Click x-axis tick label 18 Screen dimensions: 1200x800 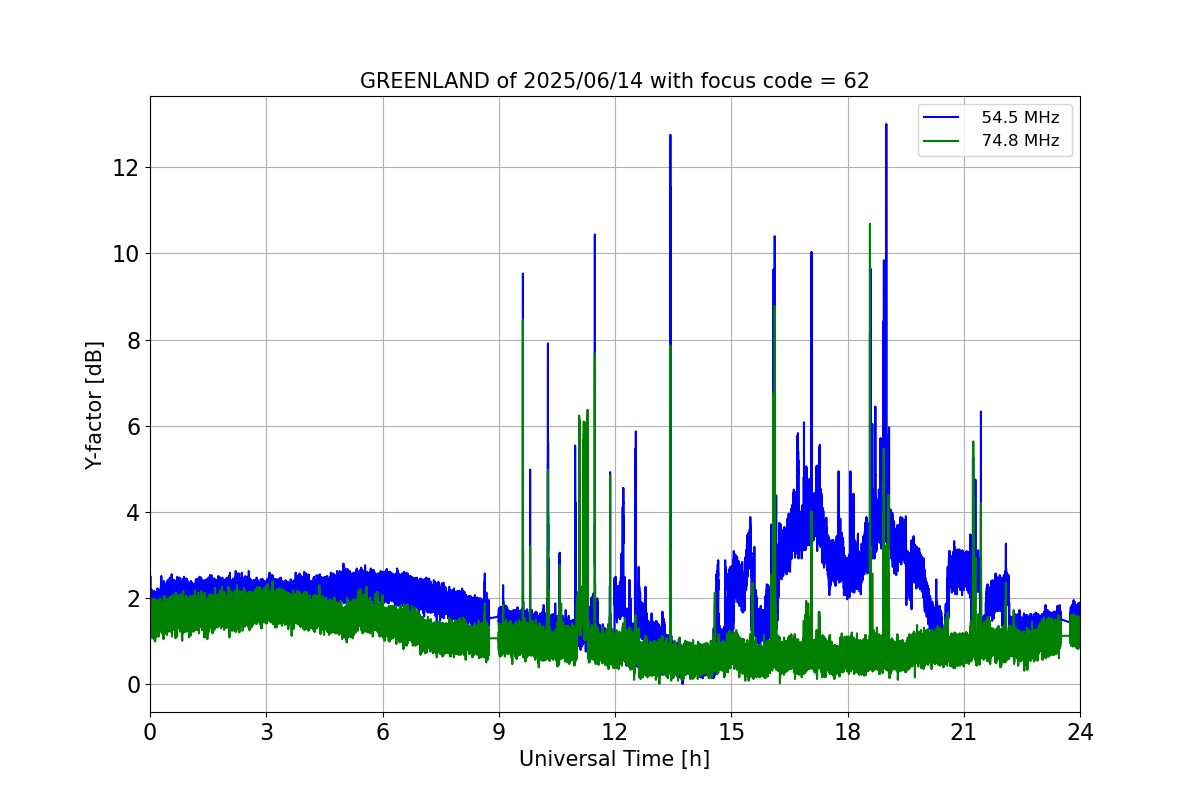[848, 732]
